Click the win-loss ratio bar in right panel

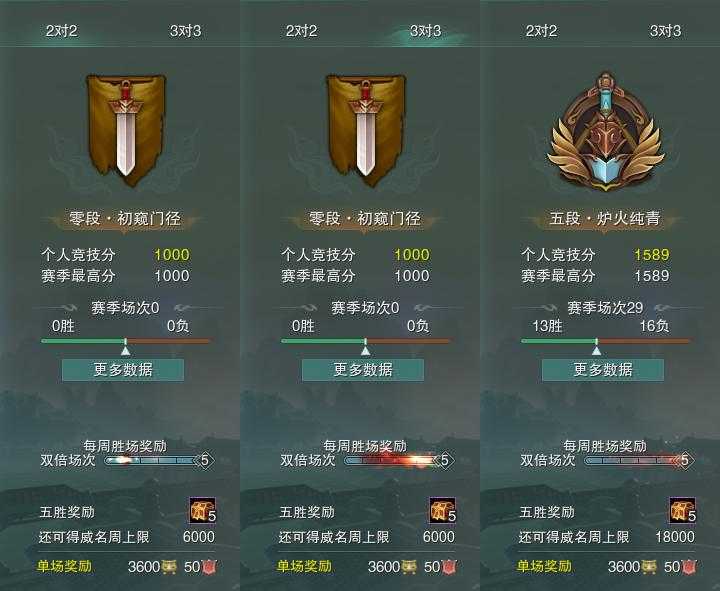(x=605, y=341)
